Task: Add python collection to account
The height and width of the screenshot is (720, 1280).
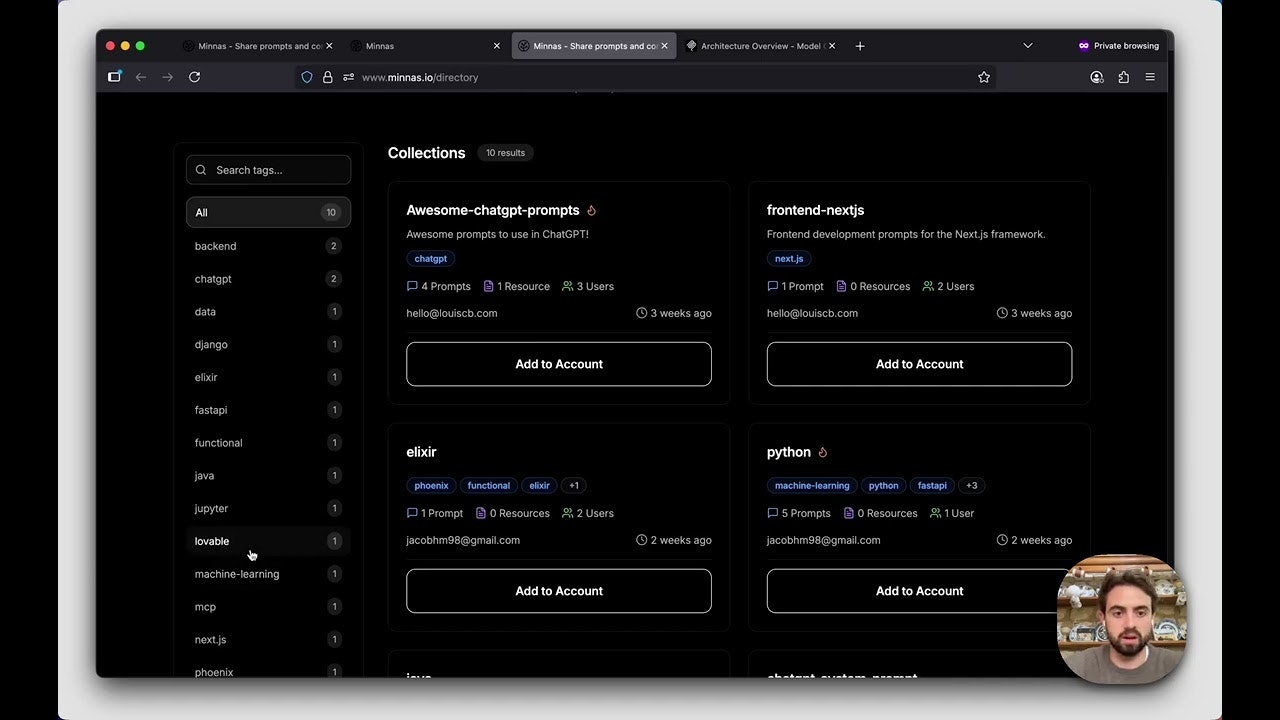Action: point(919,591)
